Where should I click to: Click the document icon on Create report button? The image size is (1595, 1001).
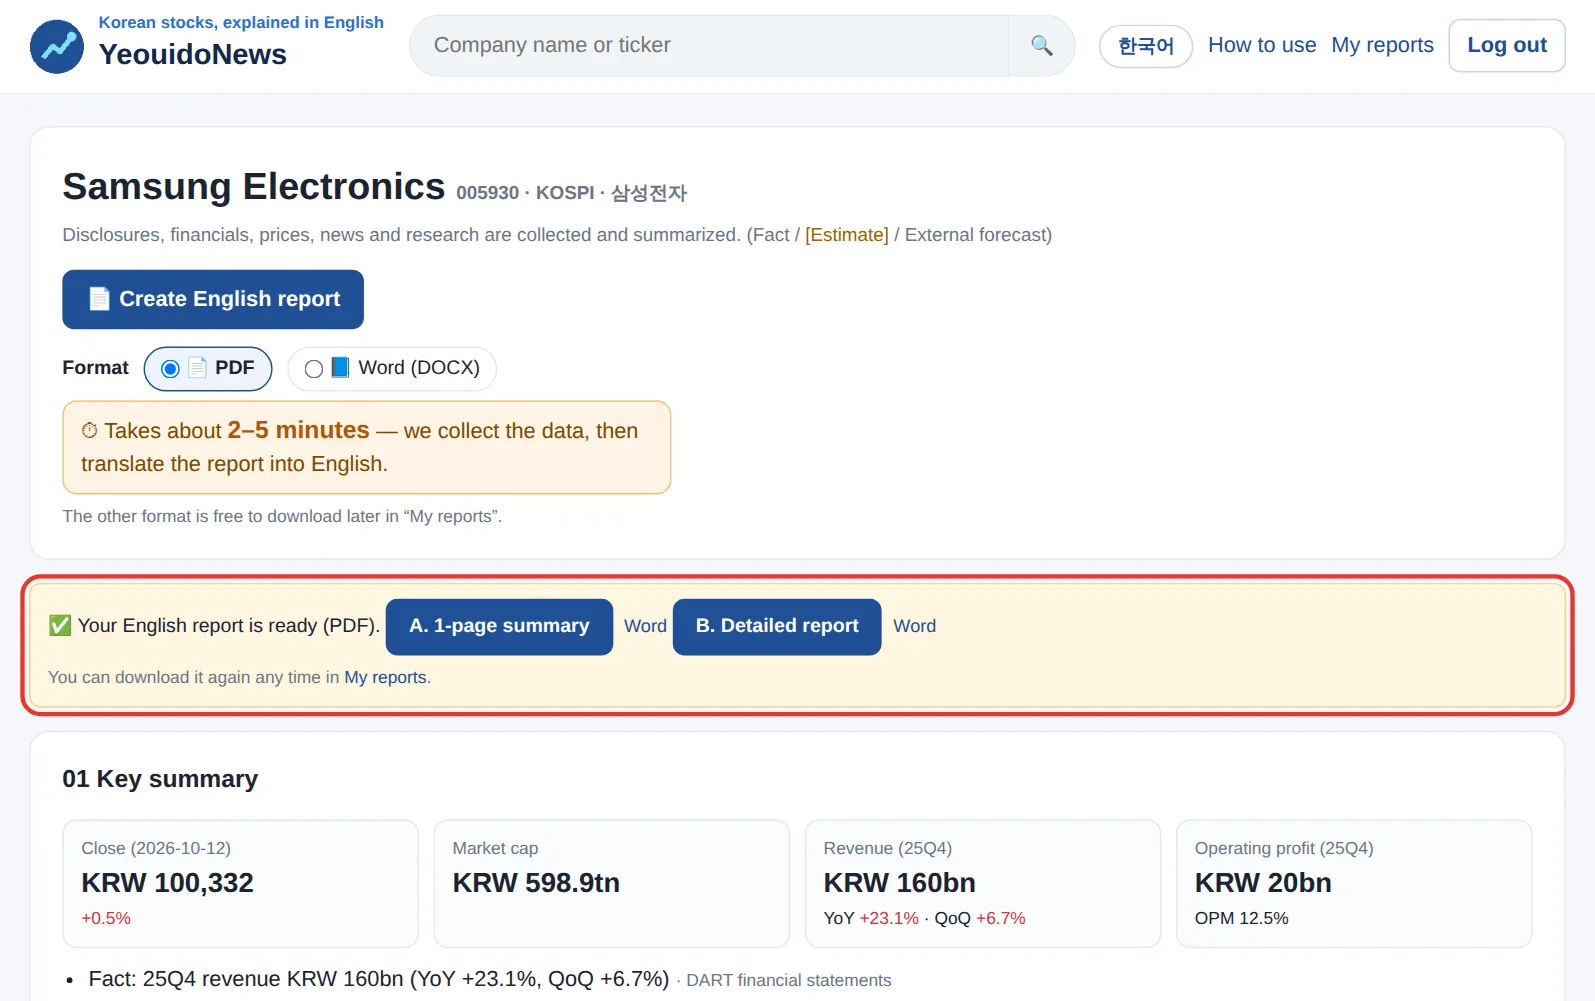[x=99, y=299]
